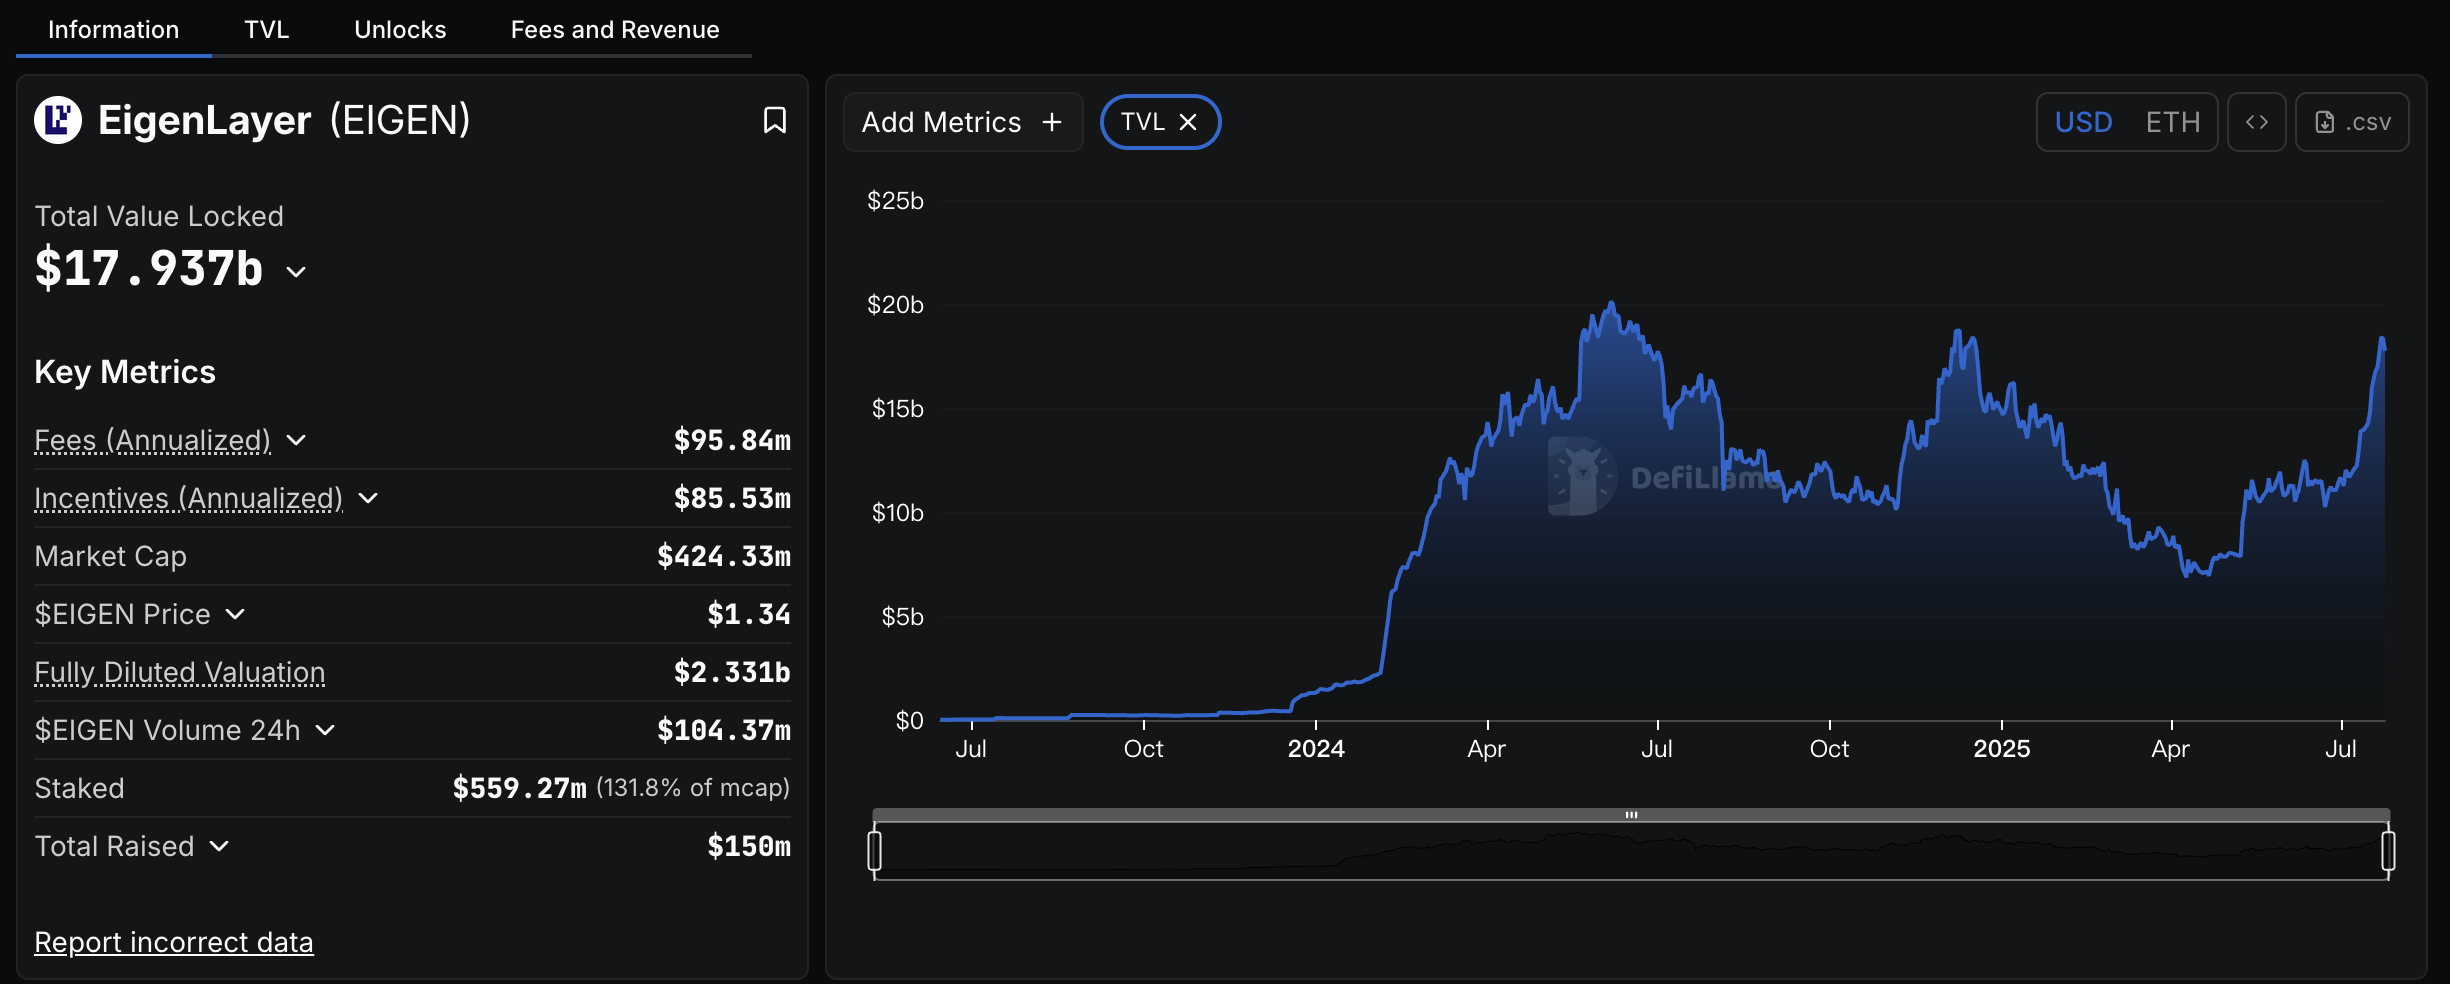The width and height of the screenshot is (2450, 984).
Task: Open the Information tab
Action: pyautogui.click(x=114, y=30)
